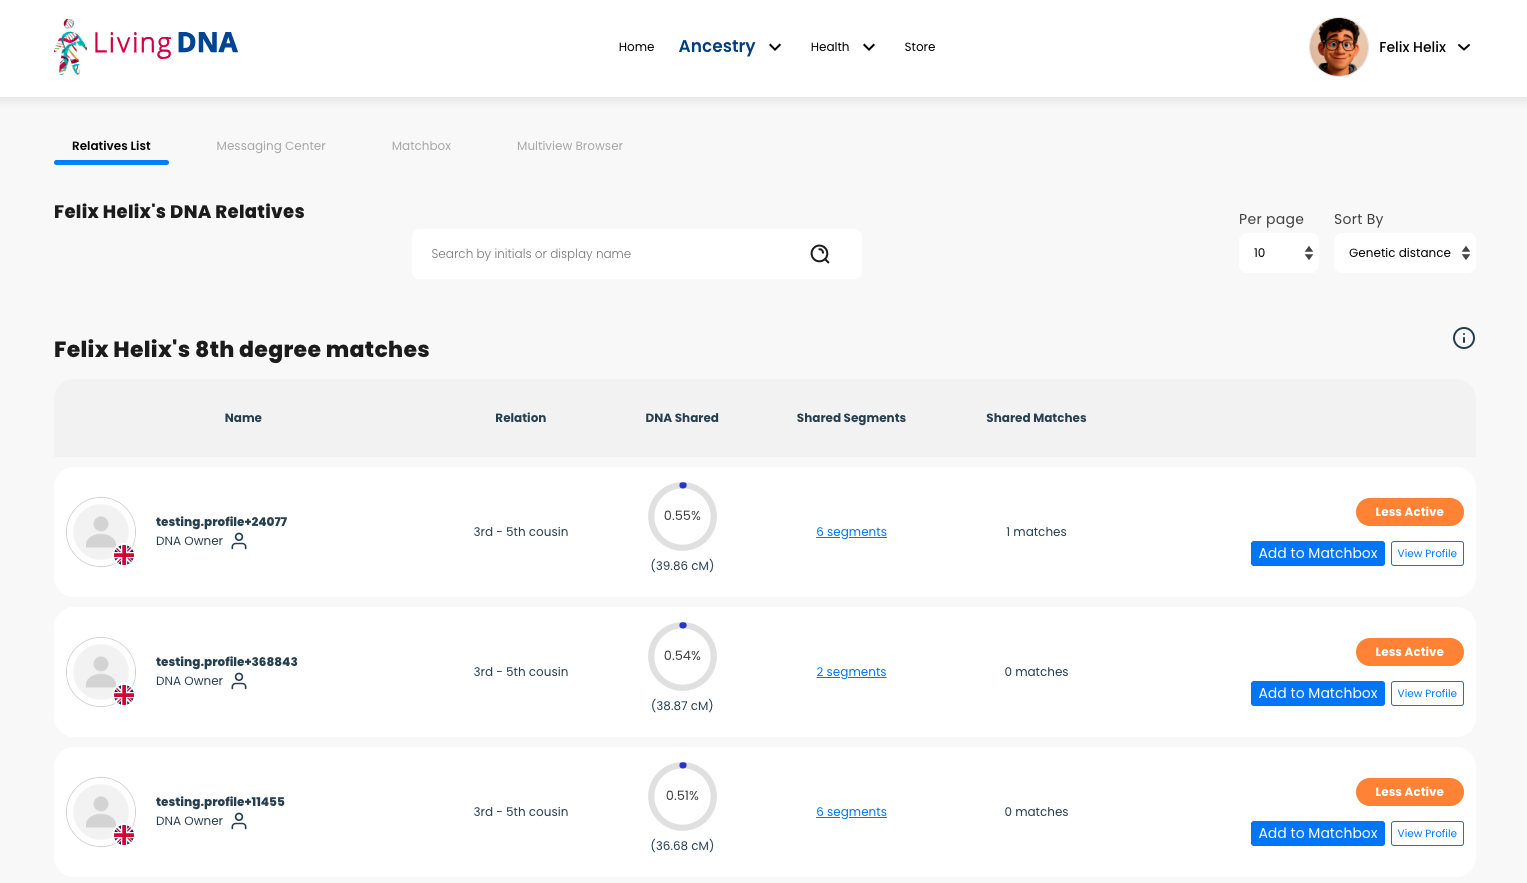This screenshot has height=883, width=1527.
Task: Open the Multiview Browser tab
Action: coord(570,146)
